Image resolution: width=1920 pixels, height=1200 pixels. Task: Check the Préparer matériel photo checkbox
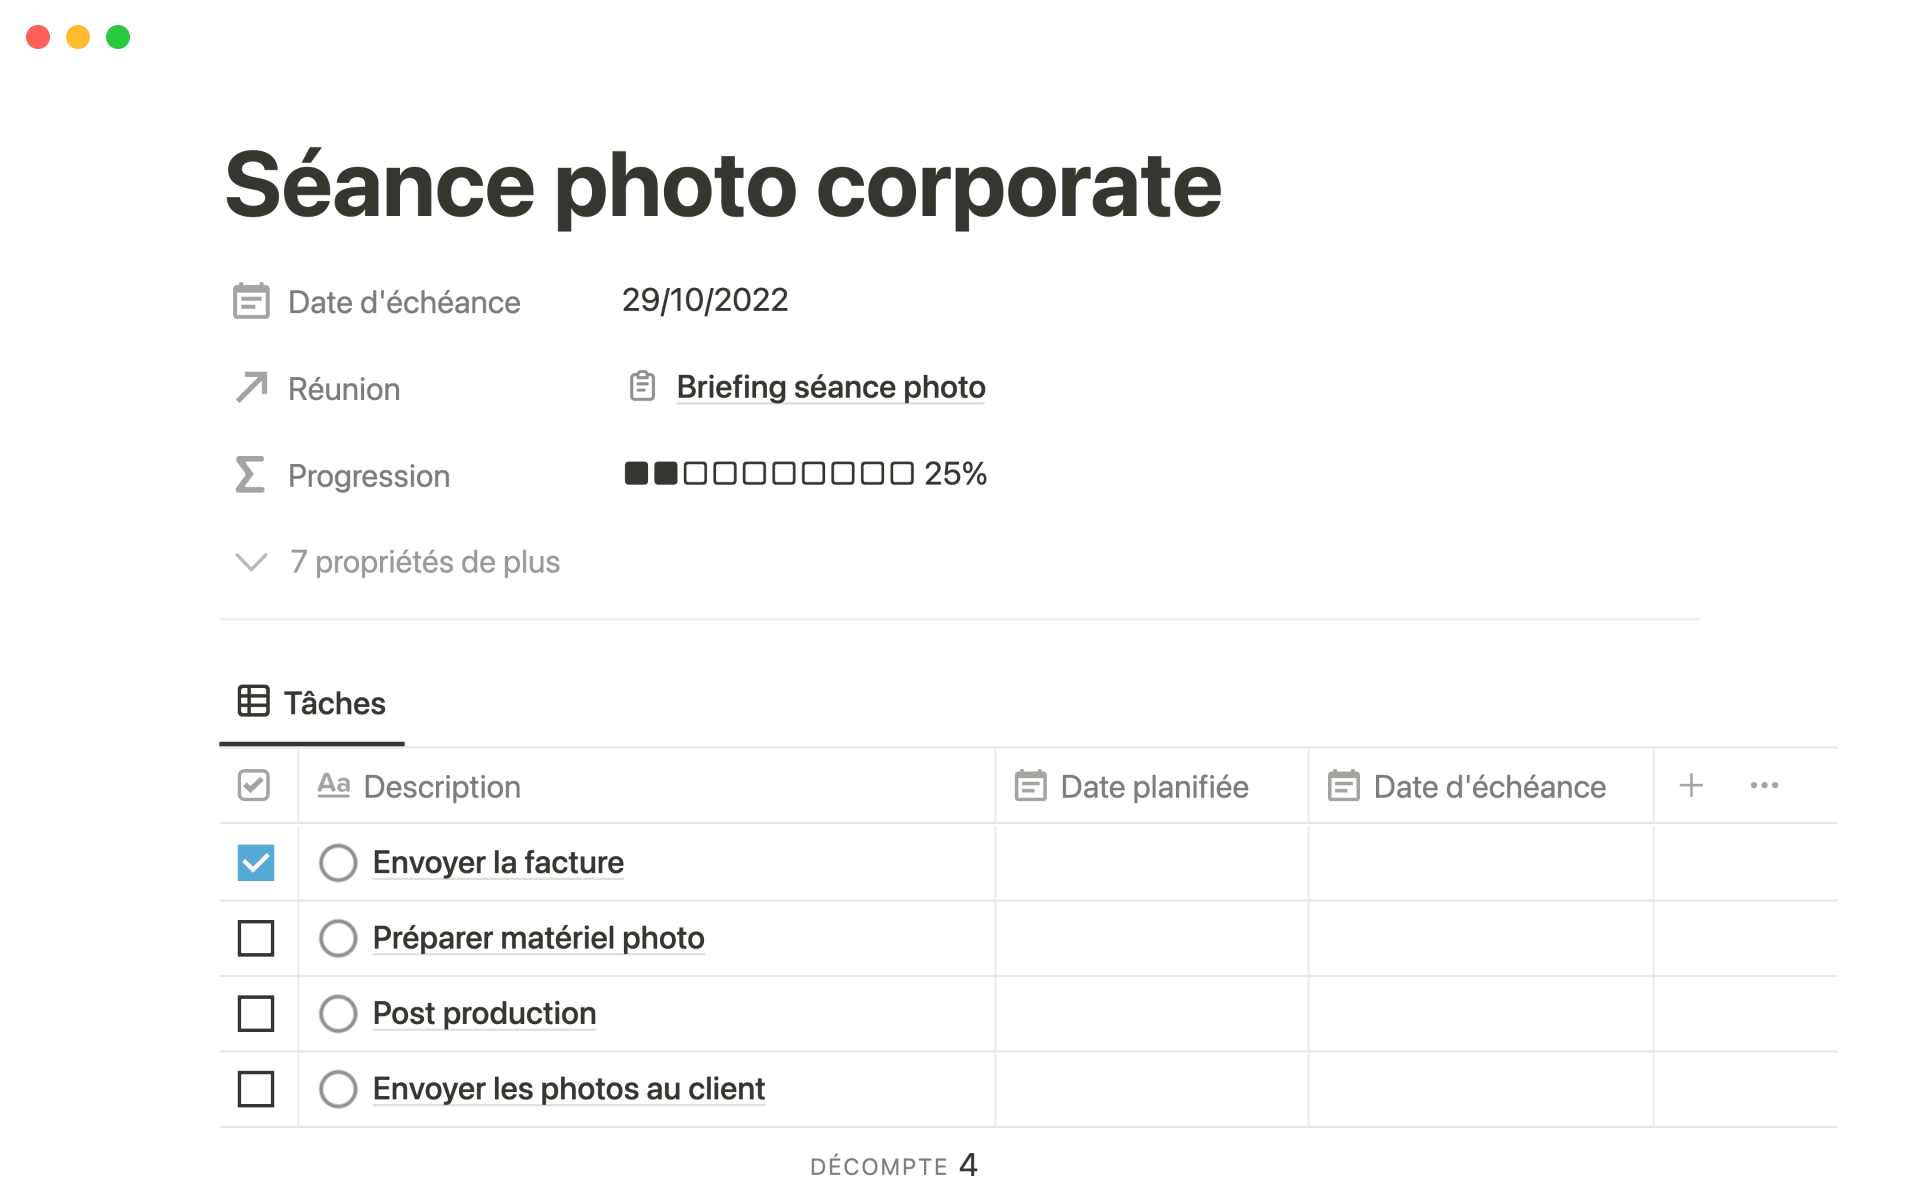(256, 938)
